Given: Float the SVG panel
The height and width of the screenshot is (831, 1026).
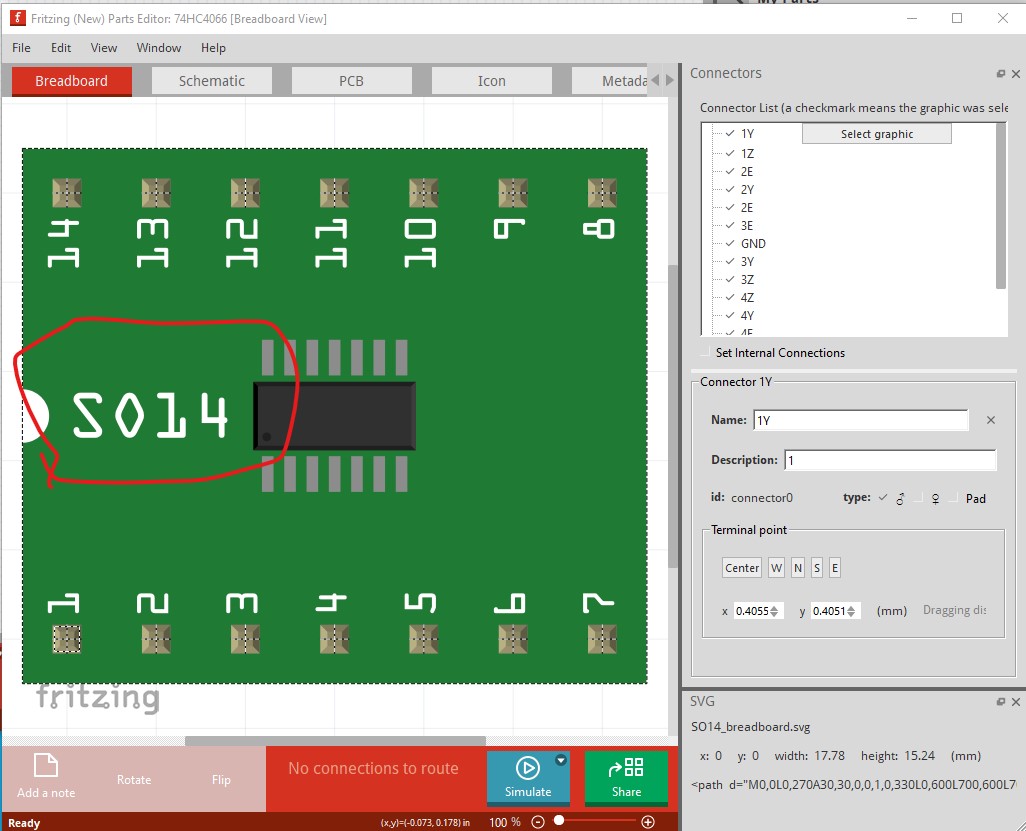Looking at the screenshot, I should [1000, 701].
